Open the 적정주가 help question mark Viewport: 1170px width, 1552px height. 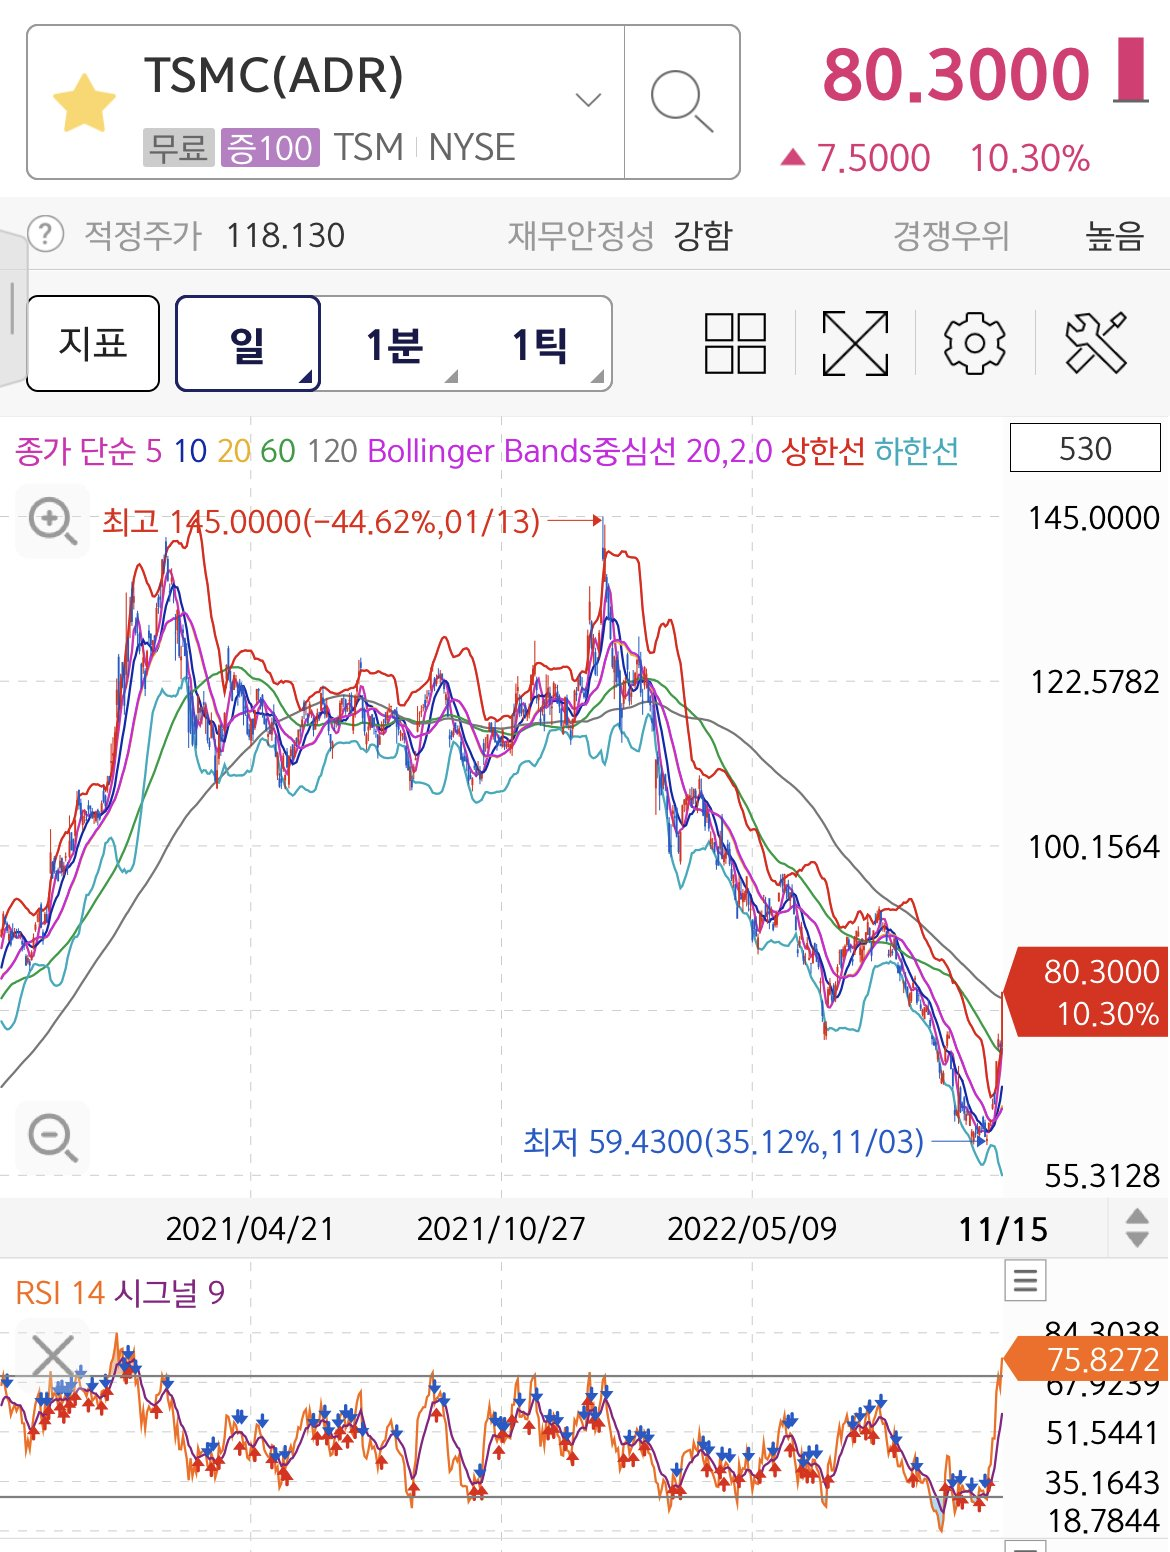pyautogui.click(x=45, y=235)
